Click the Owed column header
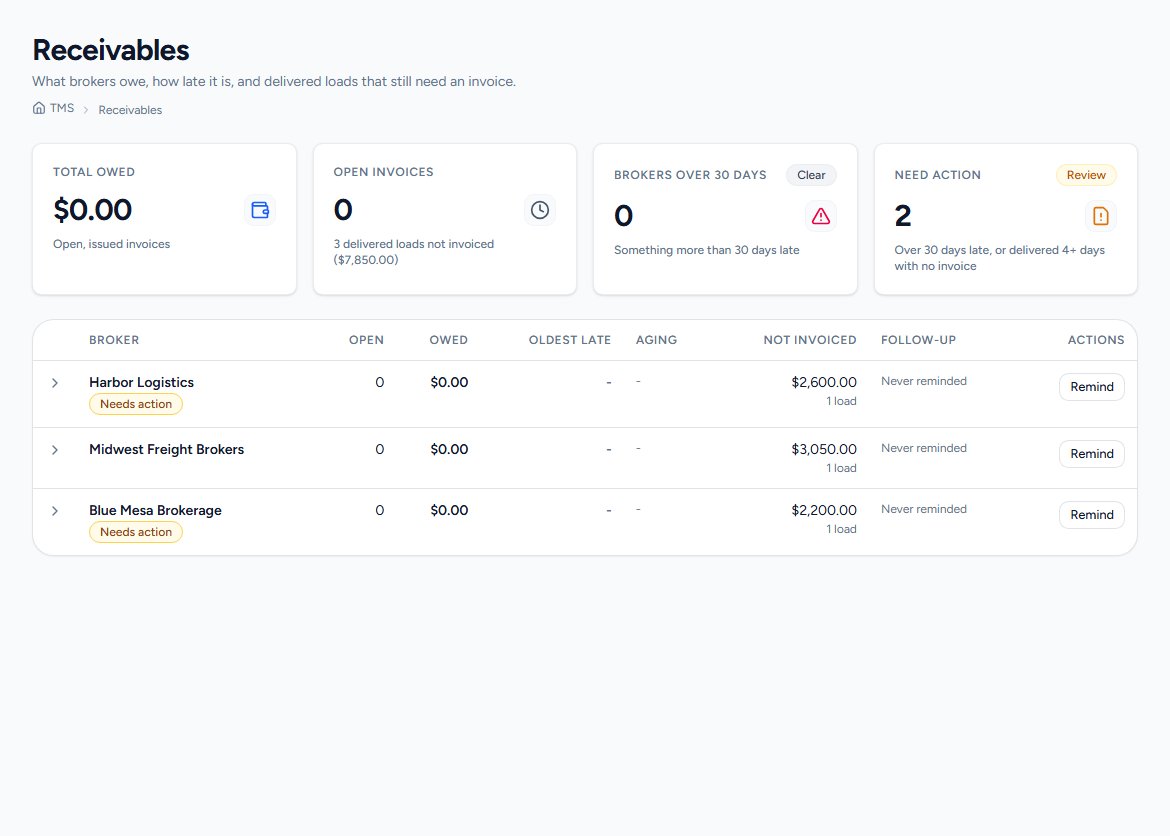This screenshot has height=836, width=1170. click(x=448, y=340)
